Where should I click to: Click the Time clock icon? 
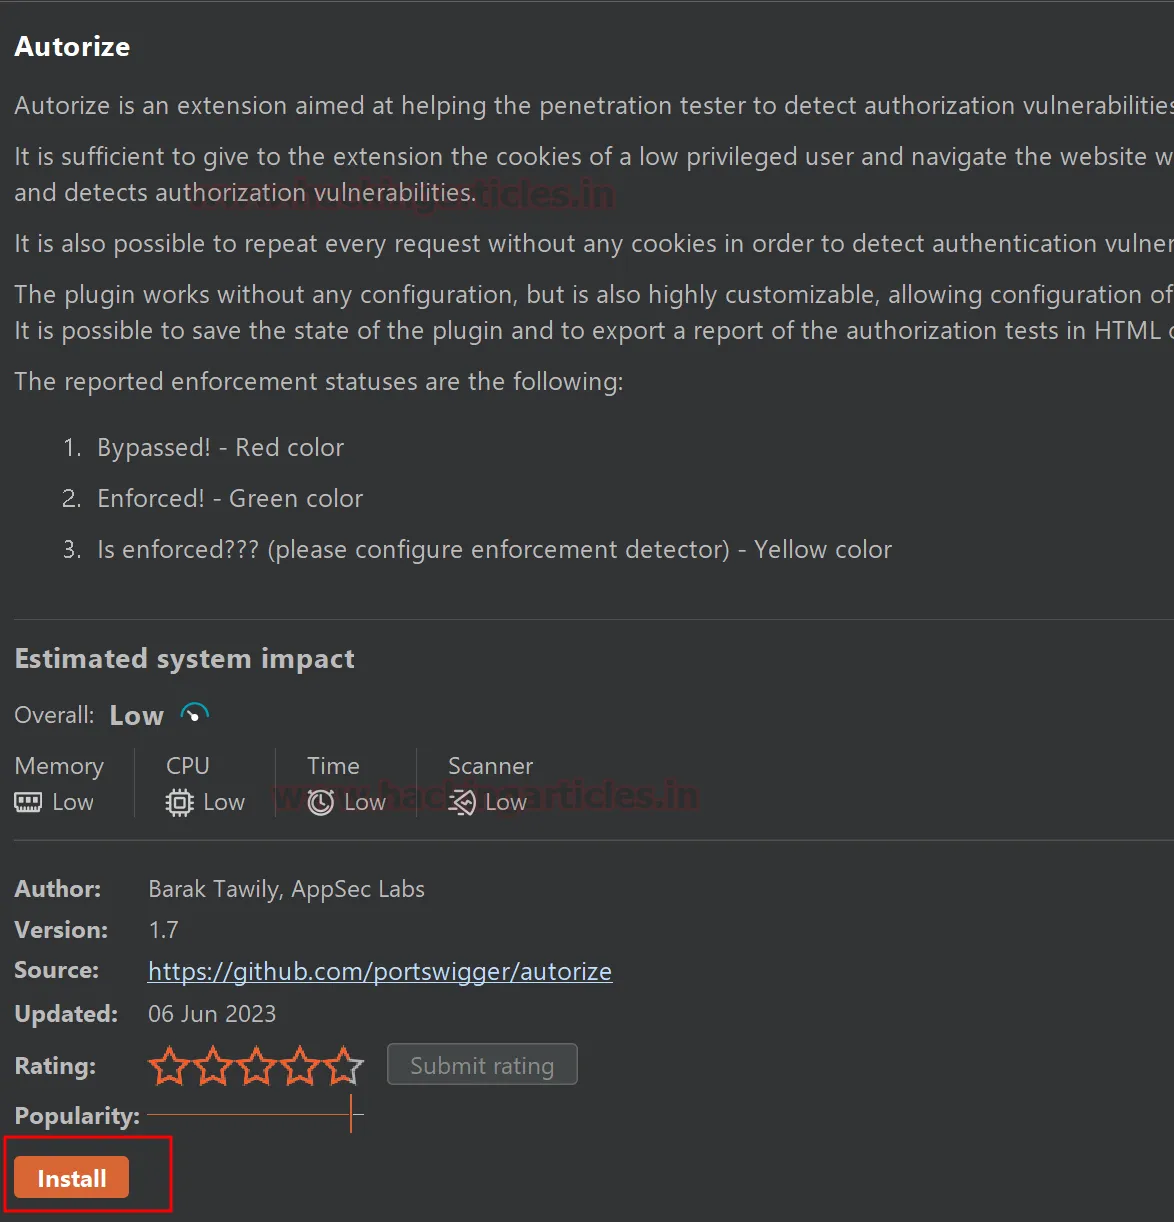(320, 802)
